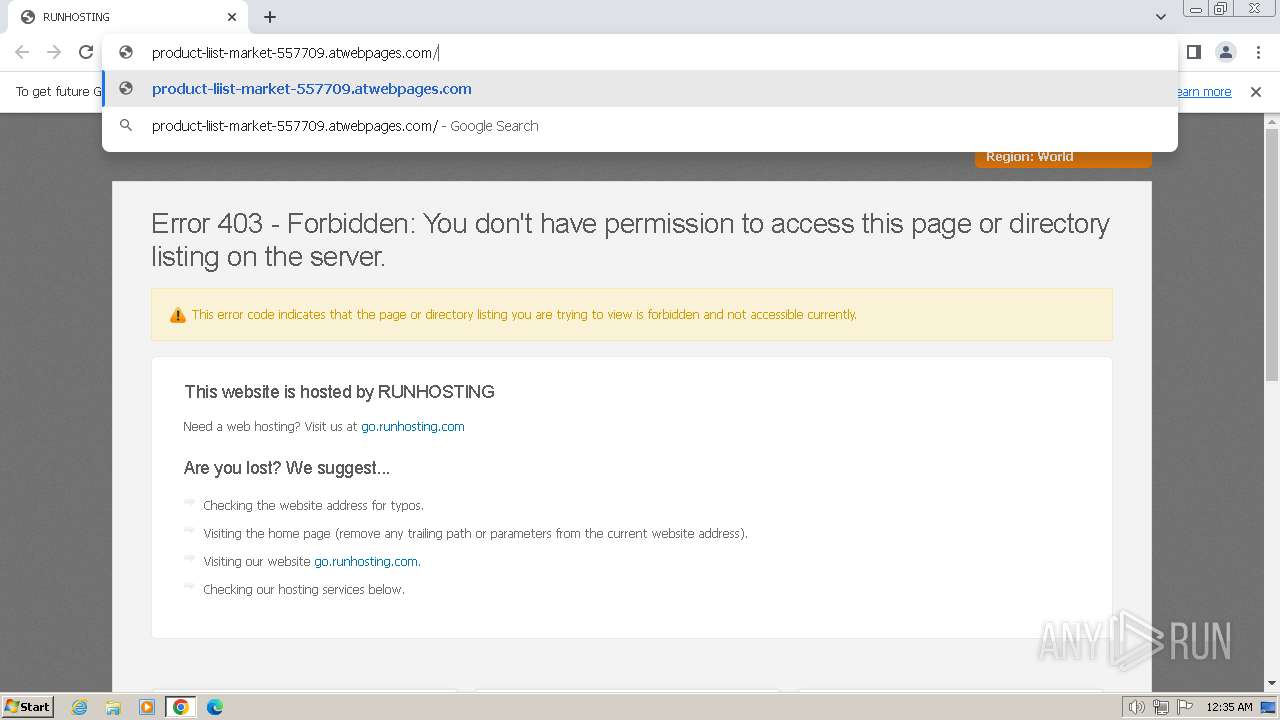Click the Region: World button
The height and width of the screenshot is (720, 1280).
[1063, 158]
